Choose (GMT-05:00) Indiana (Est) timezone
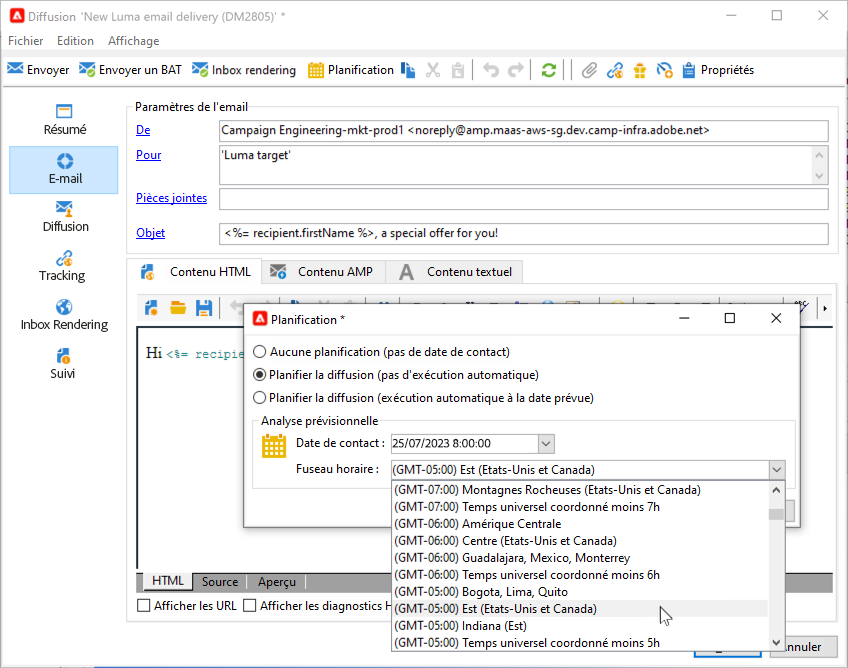 pos(579,626)
